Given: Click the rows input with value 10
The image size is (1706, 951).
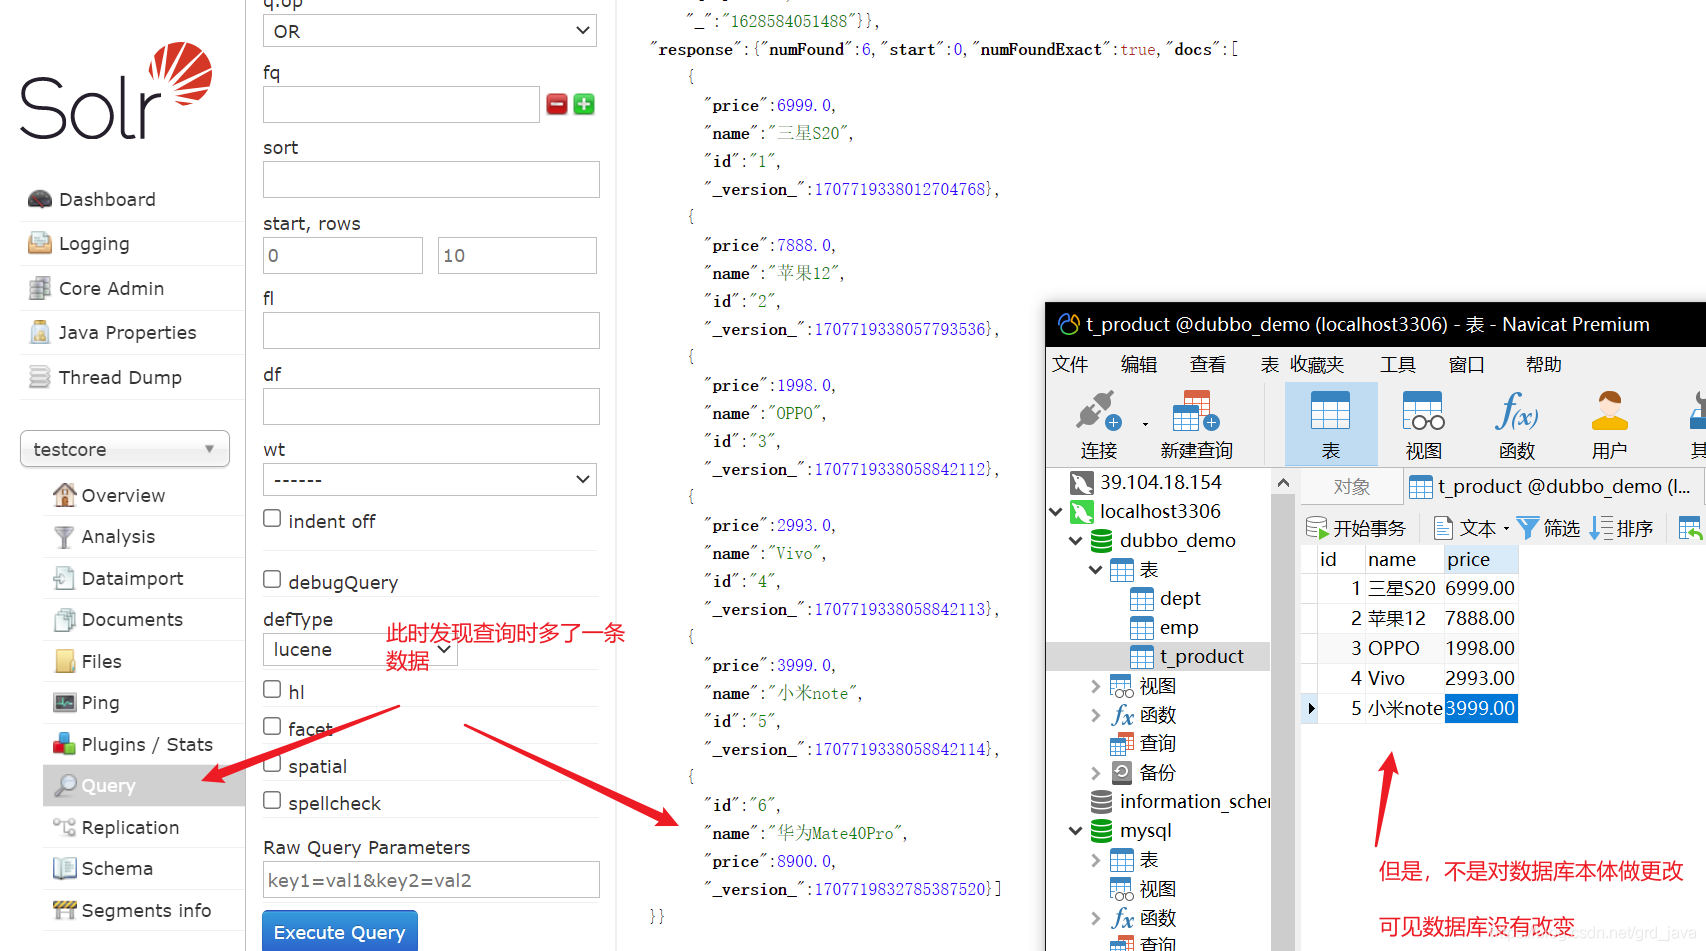Looking at the screenshot, I should pyautogui.click(x=517, y=255).
